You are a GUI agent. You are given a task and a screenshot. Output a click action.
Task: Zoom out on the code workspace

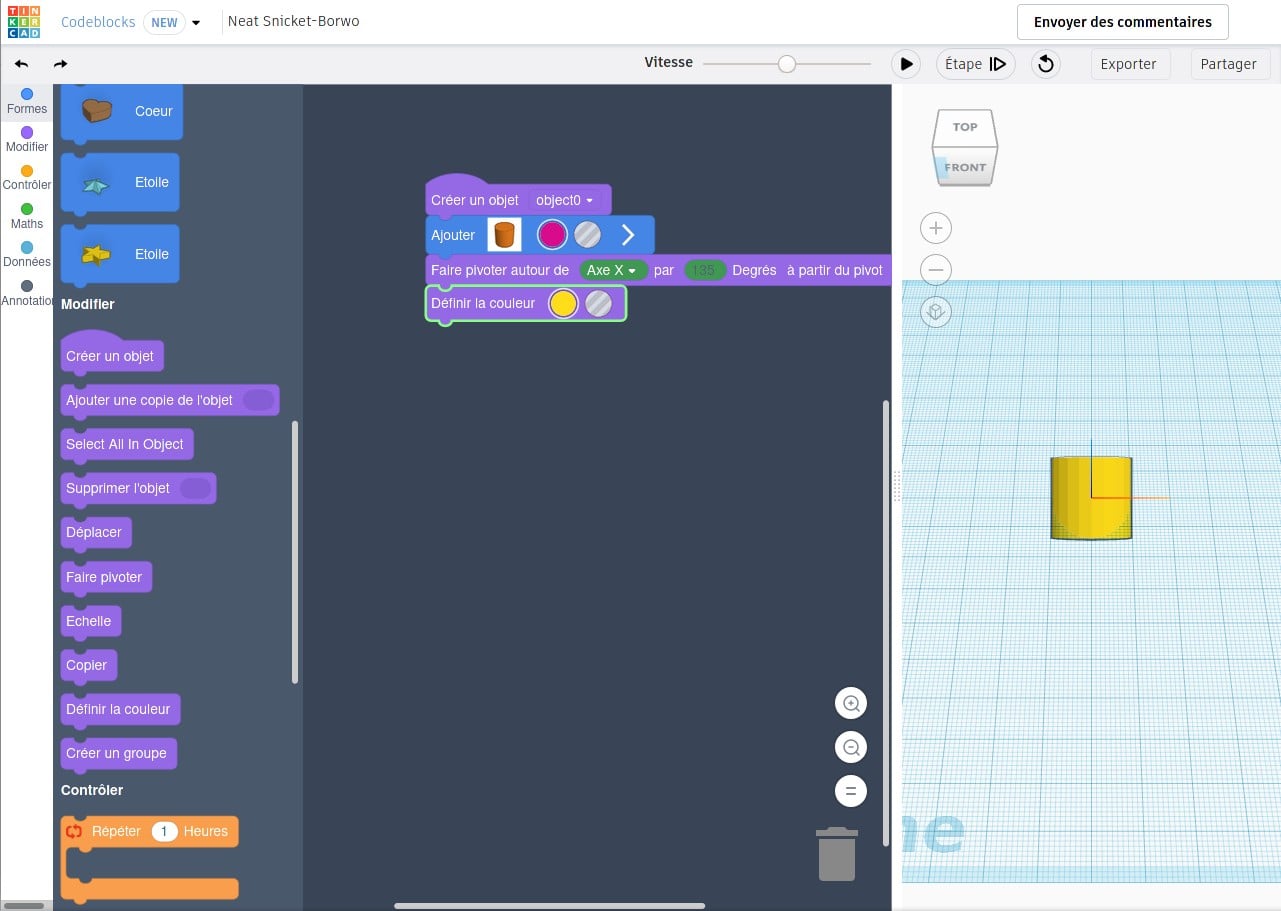pyautogui.click(x=851, y=747)
